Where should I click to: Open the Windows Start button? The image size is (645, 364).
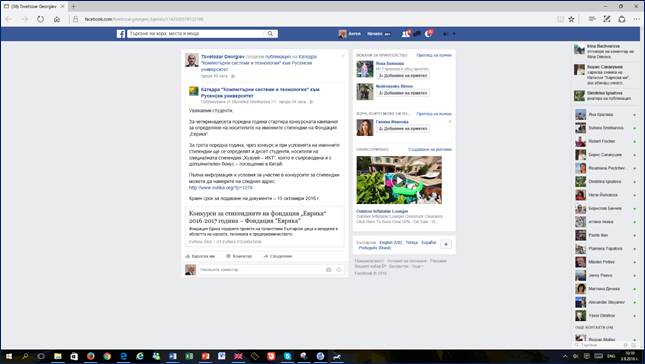point(8,357)
